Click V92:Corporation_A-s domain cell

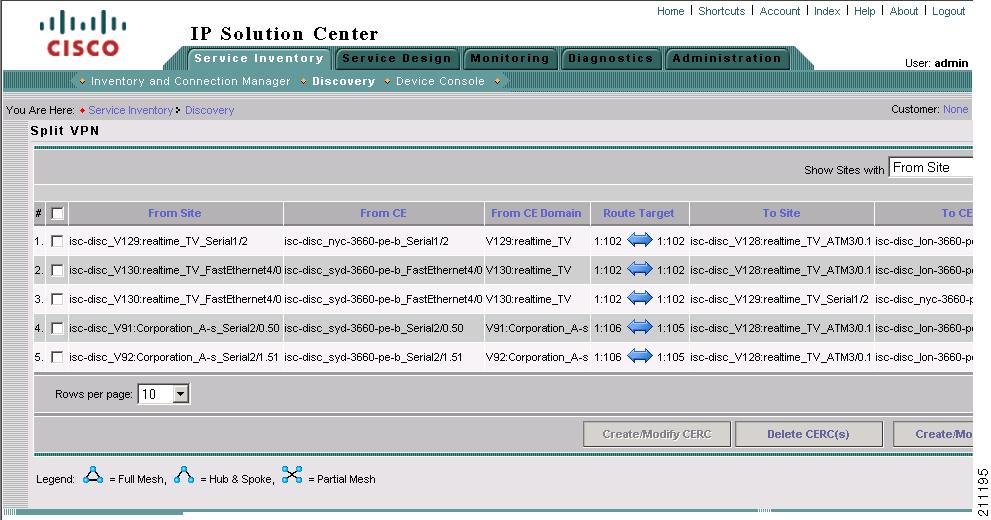point(537,358)
